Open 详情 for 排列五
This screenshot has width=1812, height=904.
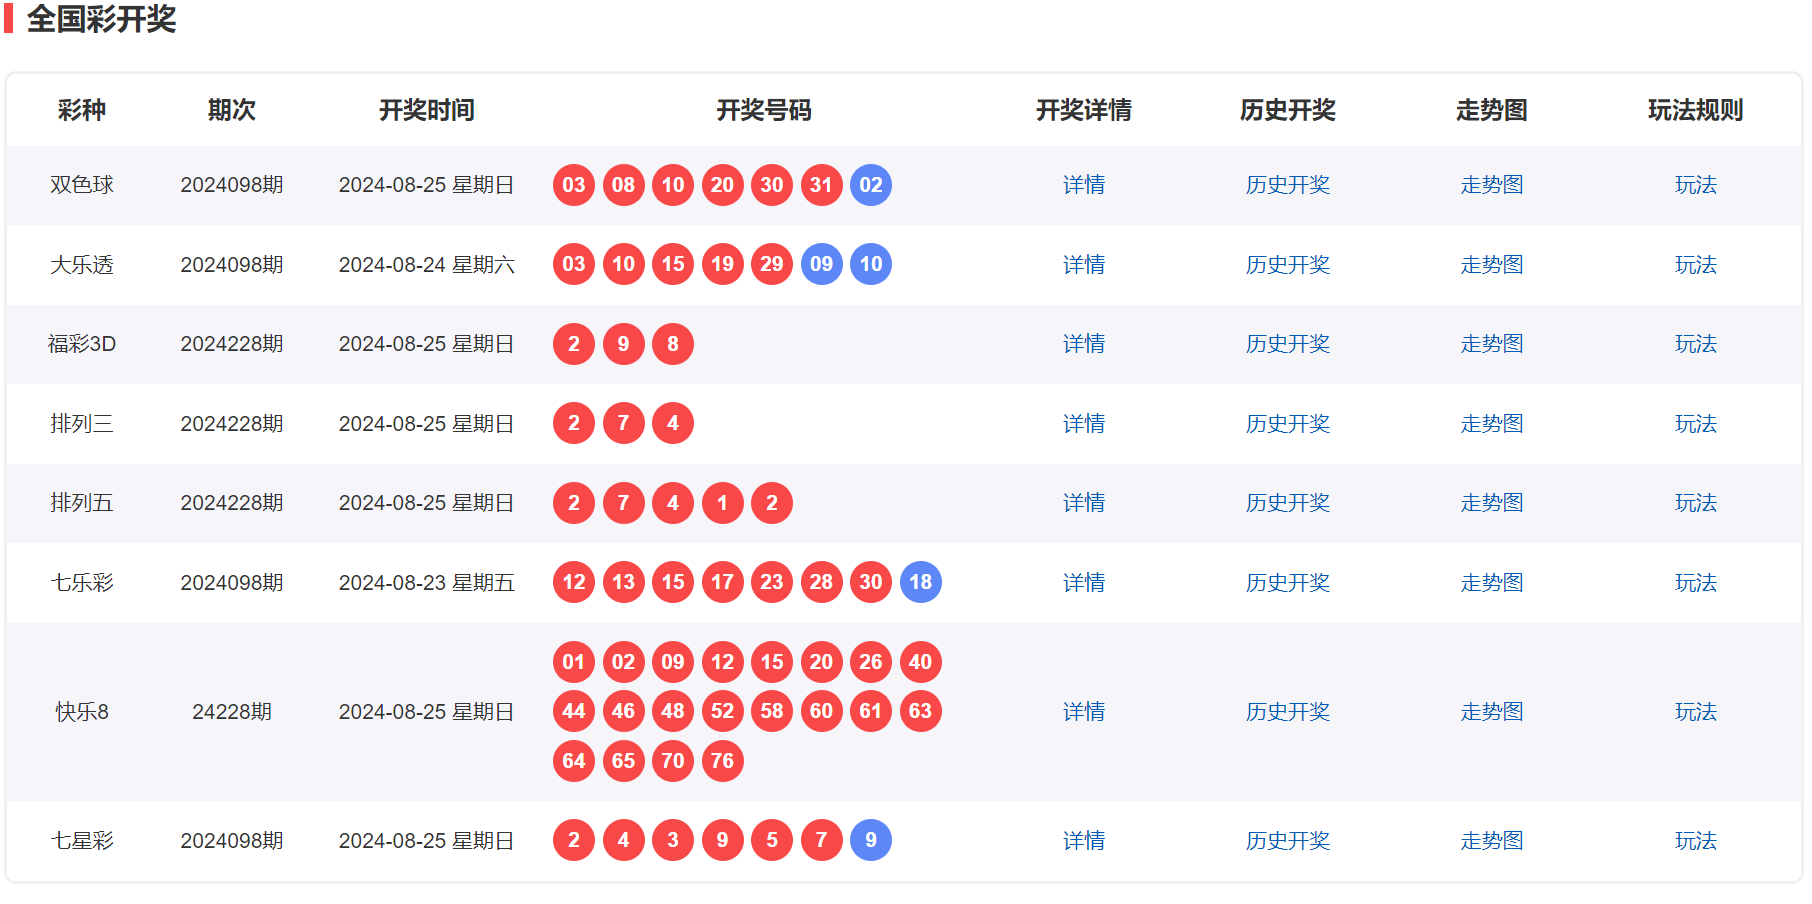point(1083,503)
